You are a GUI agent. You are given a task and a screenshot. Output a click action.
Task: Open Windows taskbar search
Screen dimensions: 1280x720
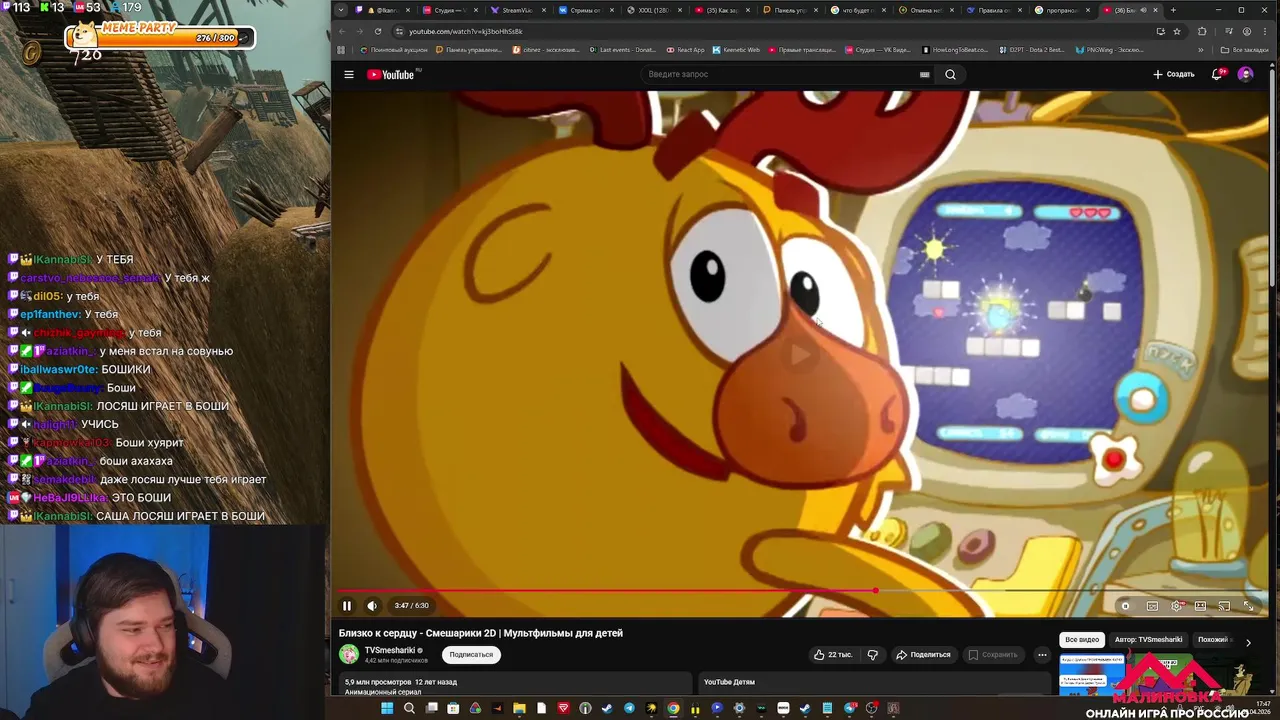click(409, 708)
